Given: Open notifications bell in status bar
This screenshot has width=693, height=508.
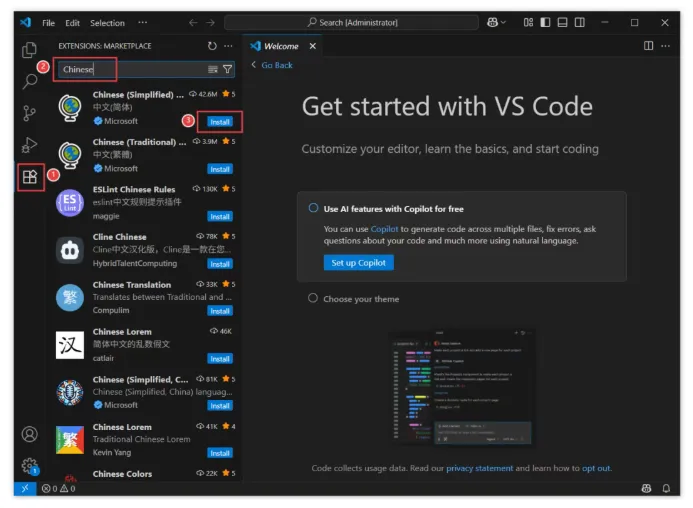Looking at the screenshot, I should point(666,488).
